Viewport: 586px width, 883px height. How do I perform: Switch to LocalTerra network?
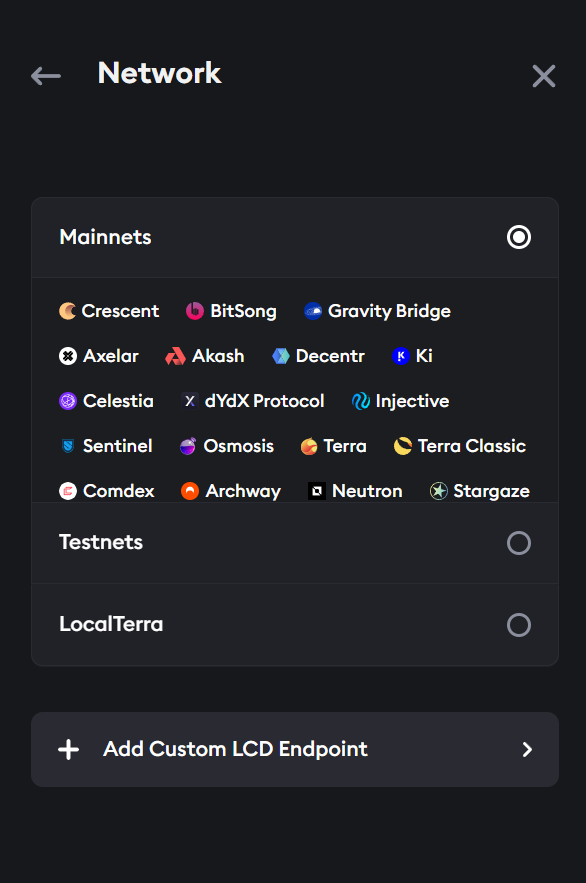click(518, 625)
